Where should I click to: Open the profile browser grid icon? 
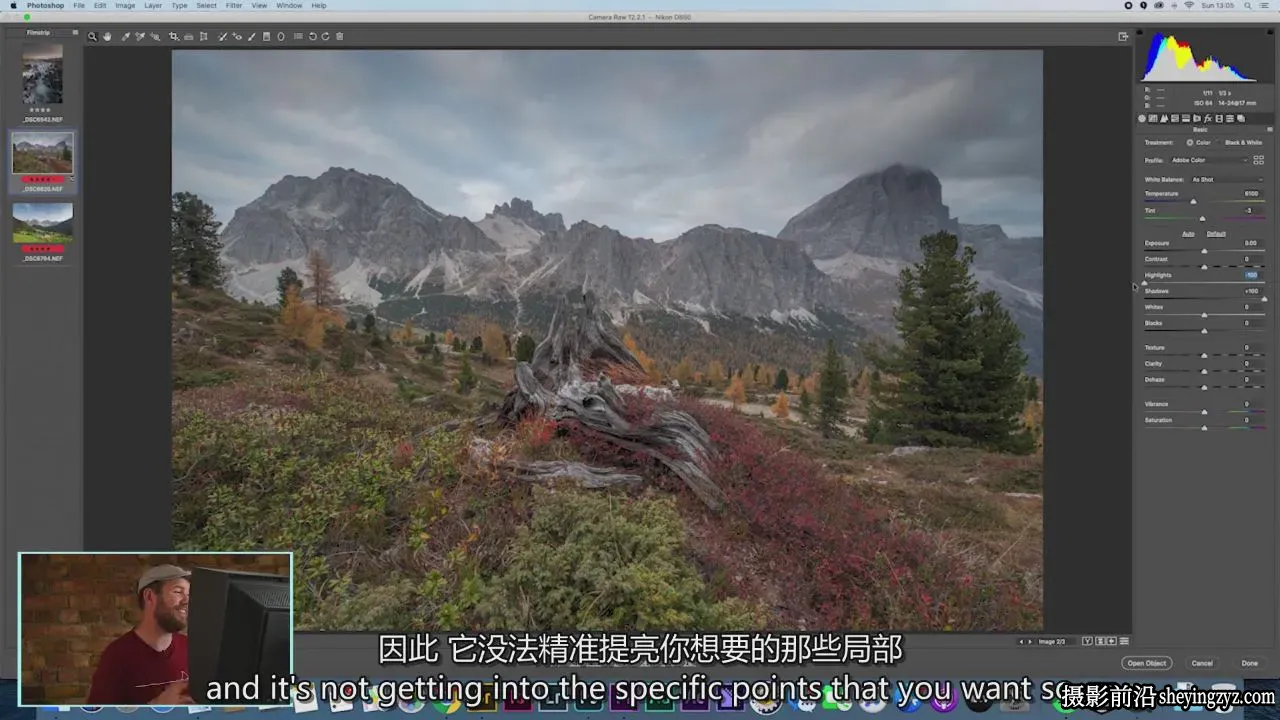1258,160
